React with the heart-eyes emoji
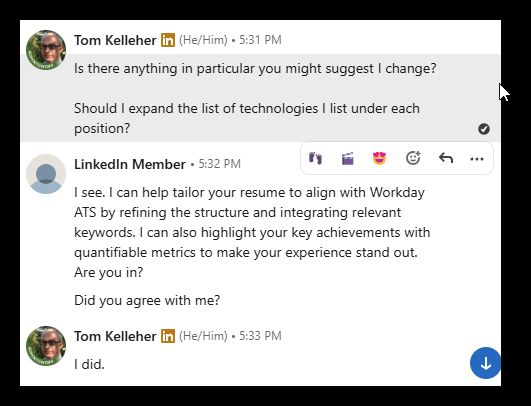The image size is (531, 406). (x=379, y=158)
